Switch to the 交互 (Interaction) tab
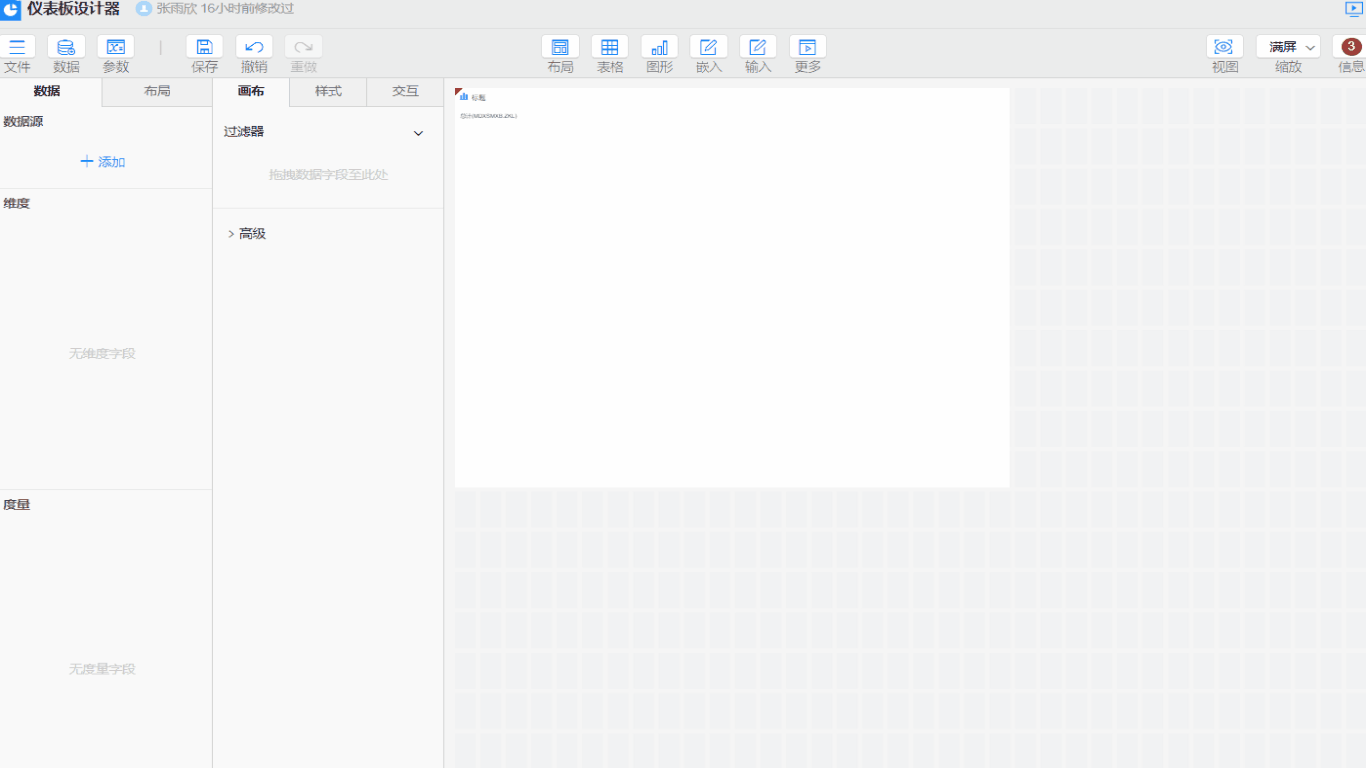Viewport: 1366px width, 768px height. click(405, 91)
